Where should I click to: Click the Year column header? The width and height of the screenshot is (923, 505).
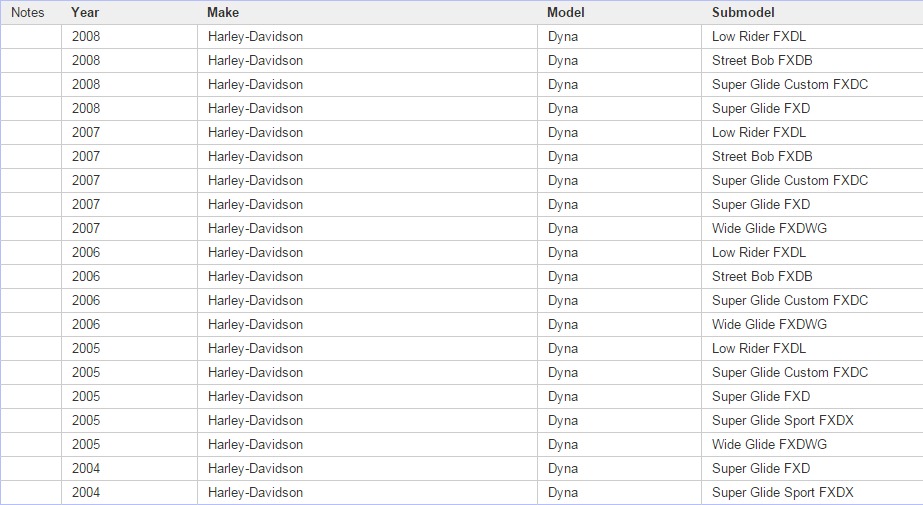[85, 13]
